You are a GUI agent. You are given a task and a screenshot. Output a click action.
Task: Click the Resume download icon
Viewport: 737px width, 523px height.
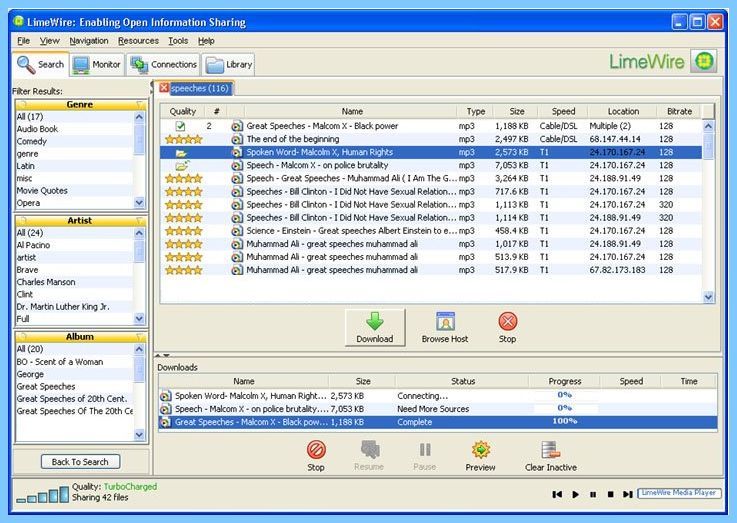369,450
